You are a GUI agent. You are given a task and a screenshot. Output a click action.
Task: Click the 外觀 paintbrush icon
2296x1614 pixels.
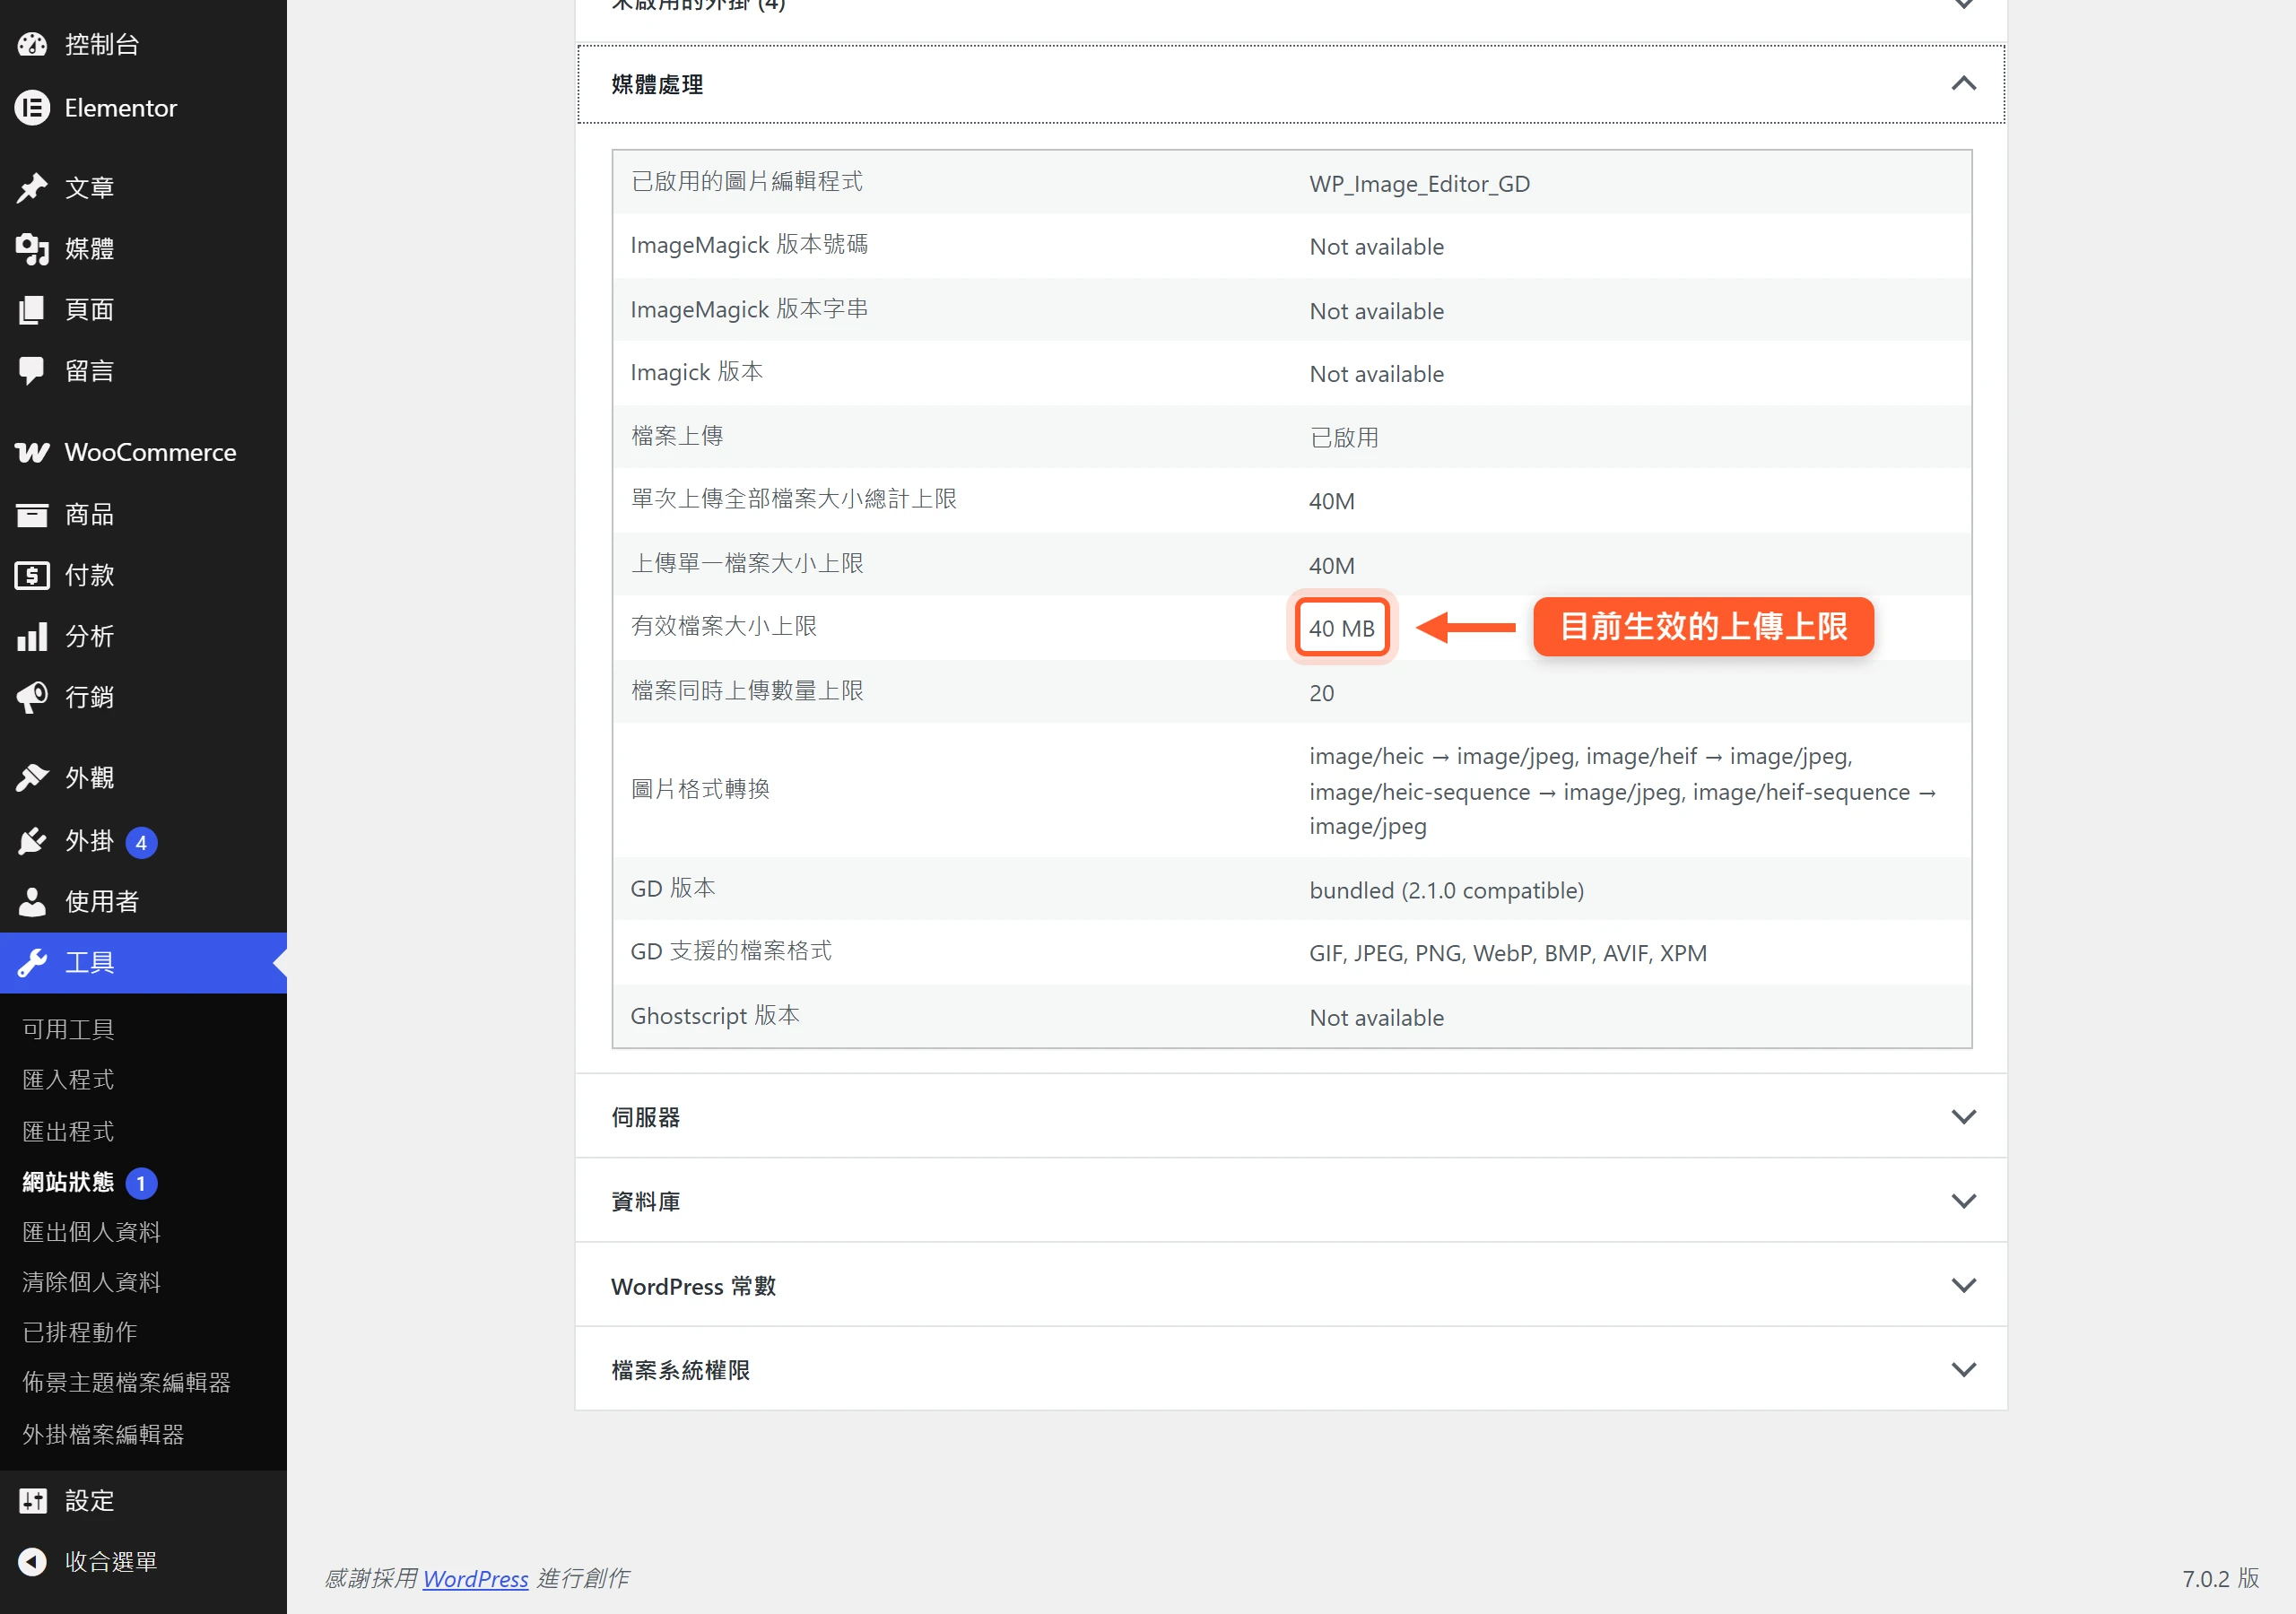pyautogui.click(x=32, y=778)
